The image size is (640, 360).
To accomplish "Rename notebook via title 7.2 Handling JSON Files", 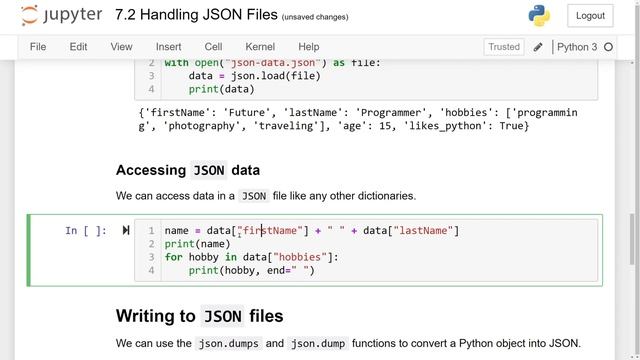I will tap(196, 15).
